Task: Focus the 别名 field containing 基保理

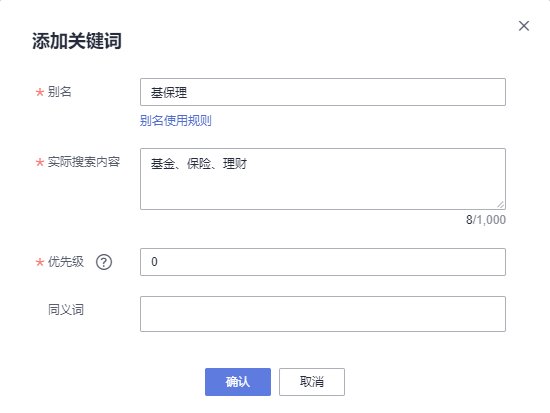Action: [323, 92]
